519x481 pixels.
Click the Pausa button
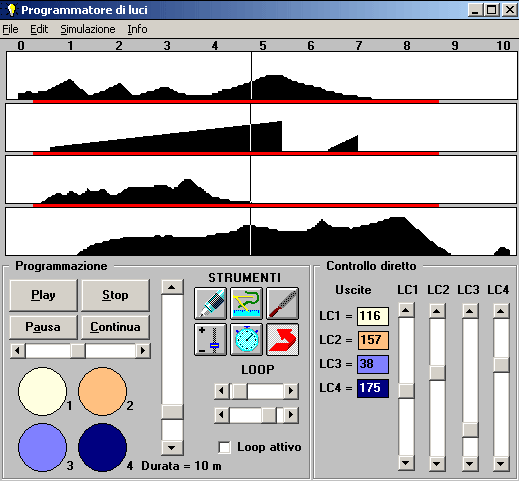pos(43,327)
